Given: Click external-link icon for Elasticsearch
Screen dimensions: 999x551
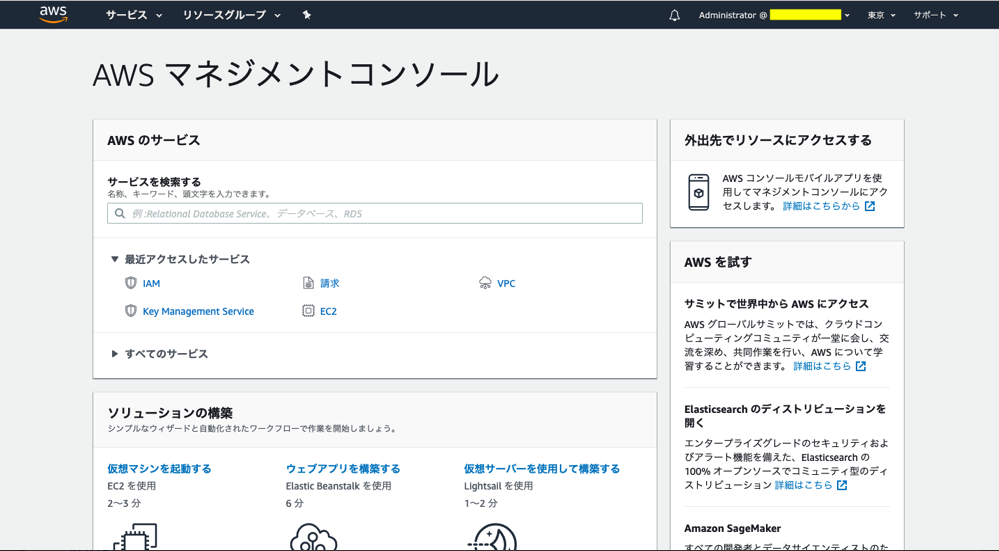Looking at the screenshot, I should pos(842,485).
